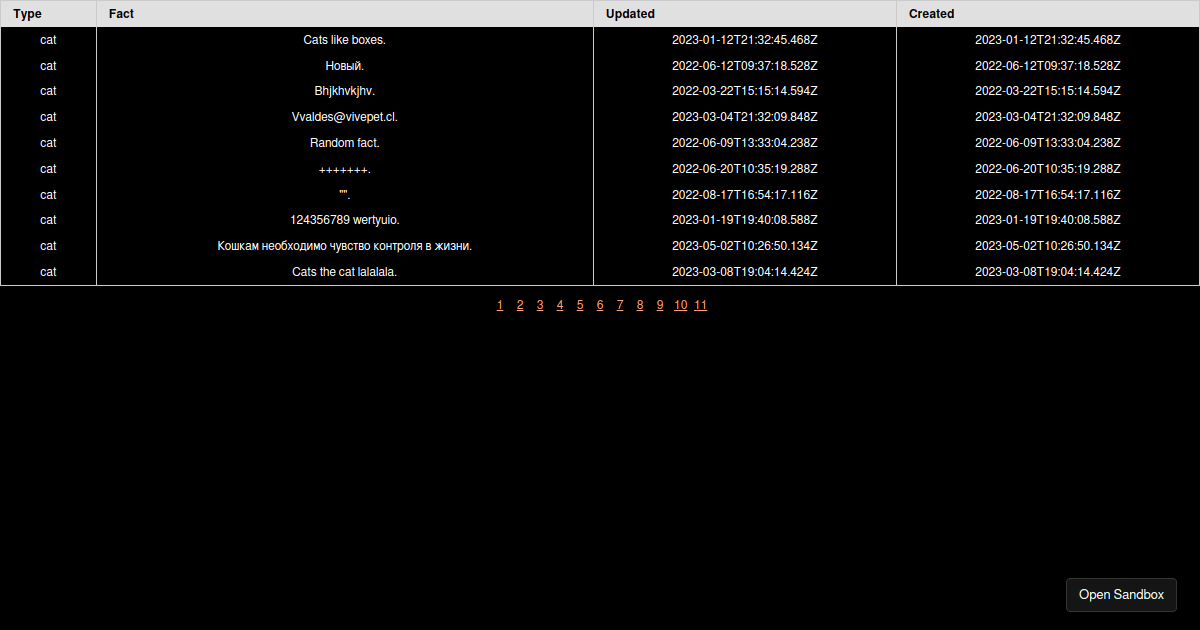Go to pagination page 1
This screenshot has width=1200, height=630.
pyautogui.click(x=500, y=306)
